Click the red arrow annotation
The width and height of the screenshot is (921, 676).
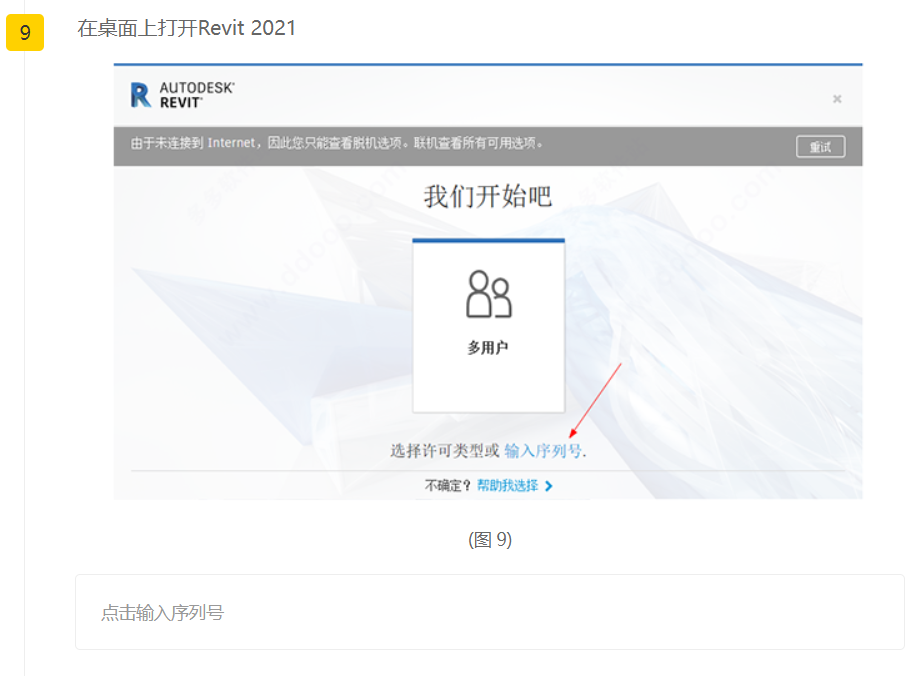[x=595, y=400]
